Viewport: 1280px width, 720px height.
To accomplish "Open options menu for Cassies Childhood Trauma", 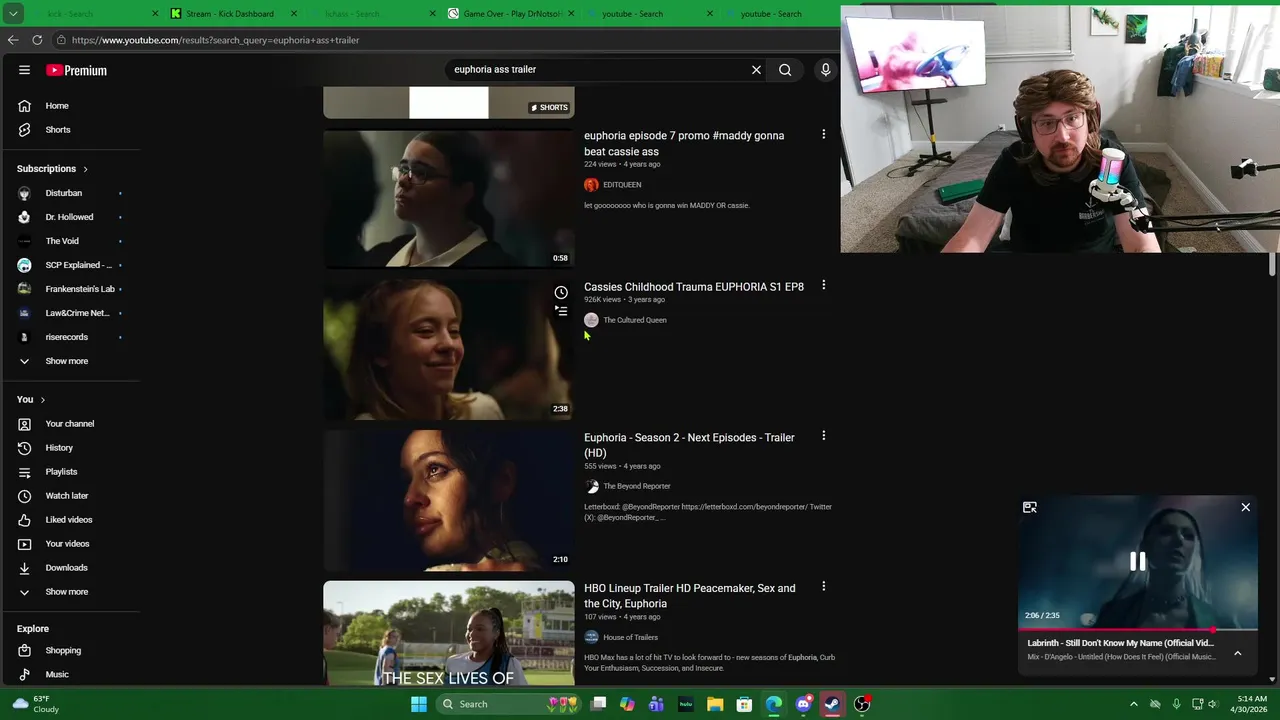I will click(x=823, y=285).
